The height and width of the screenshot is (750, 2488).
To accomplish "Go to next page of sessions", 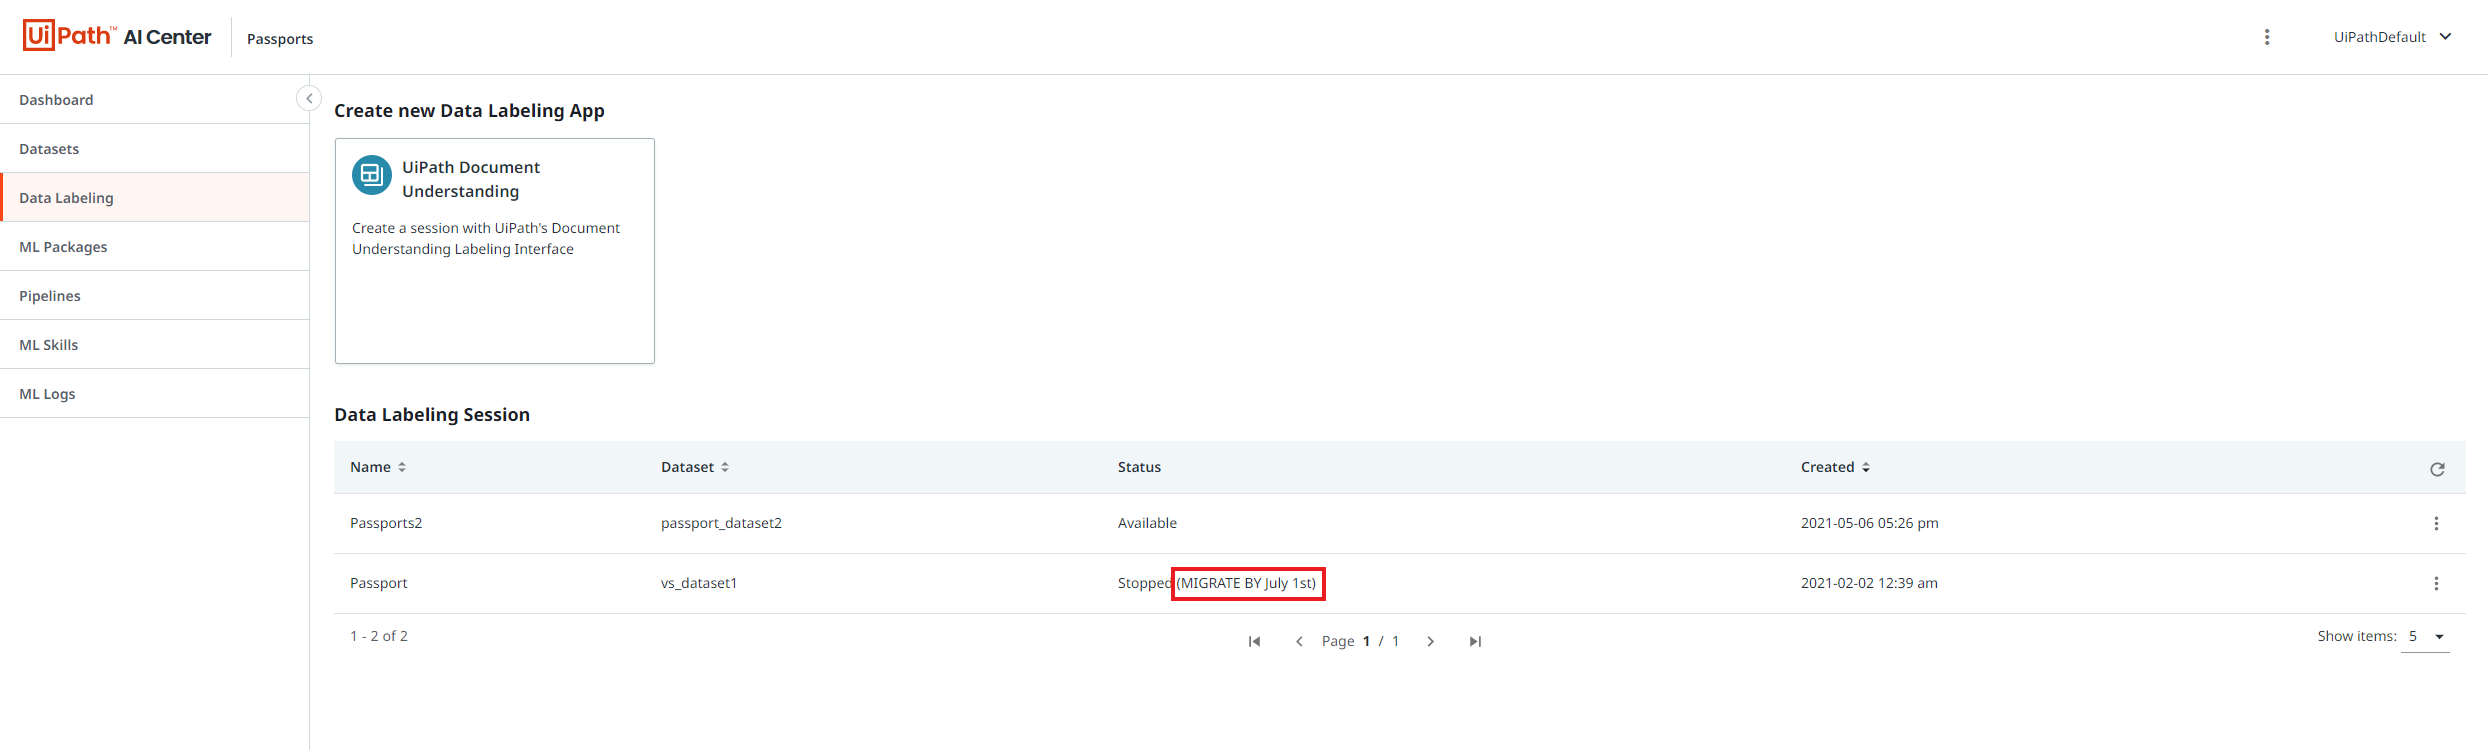I will point(1431,641).
